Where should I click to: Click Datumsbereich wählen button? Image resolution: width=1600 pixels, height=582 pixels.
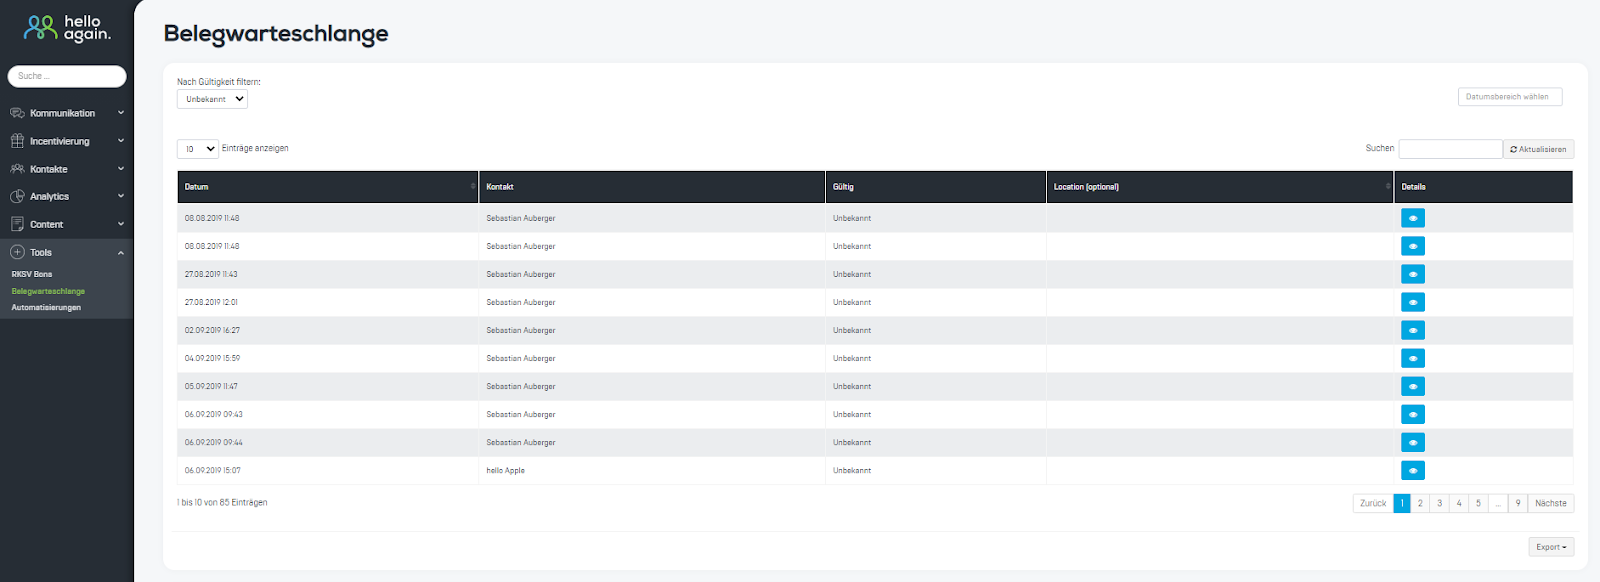[1510, 97]
